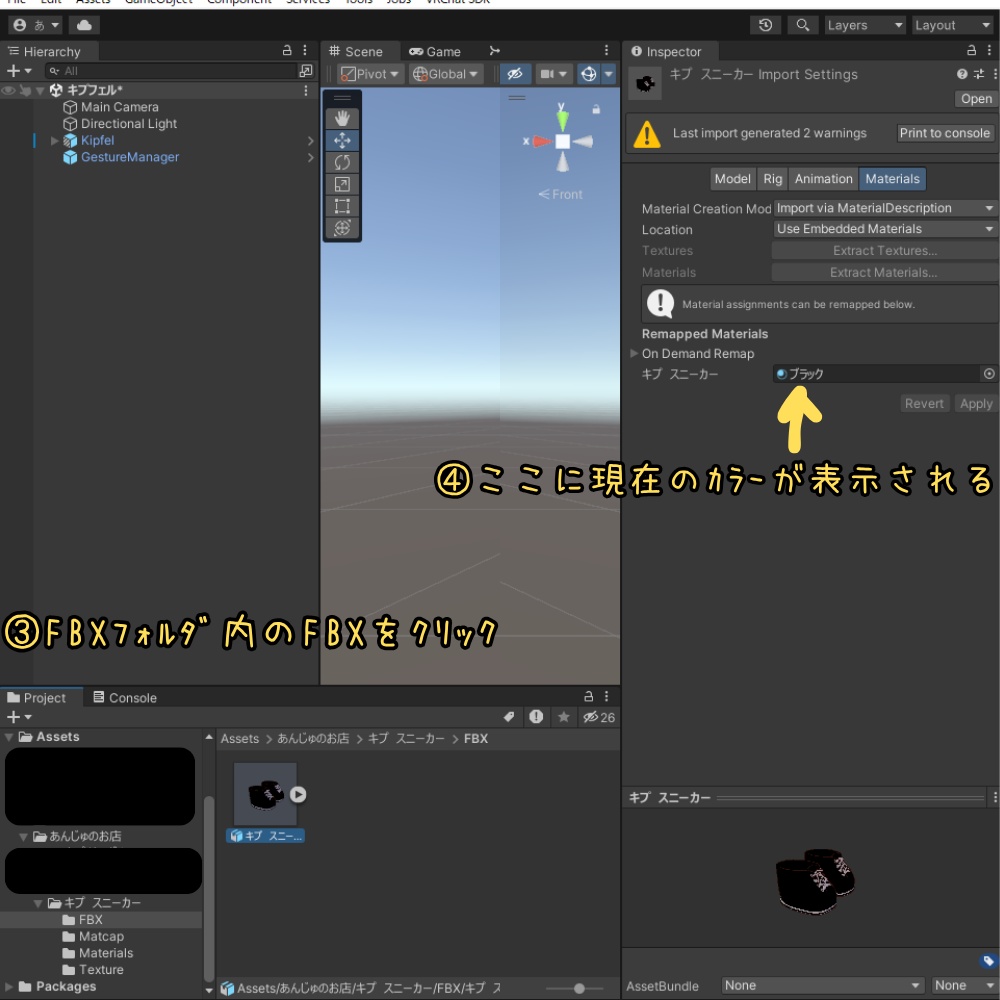
Task: Switch to the Rig tab in Import Settings
Action: tap(772, 178)
